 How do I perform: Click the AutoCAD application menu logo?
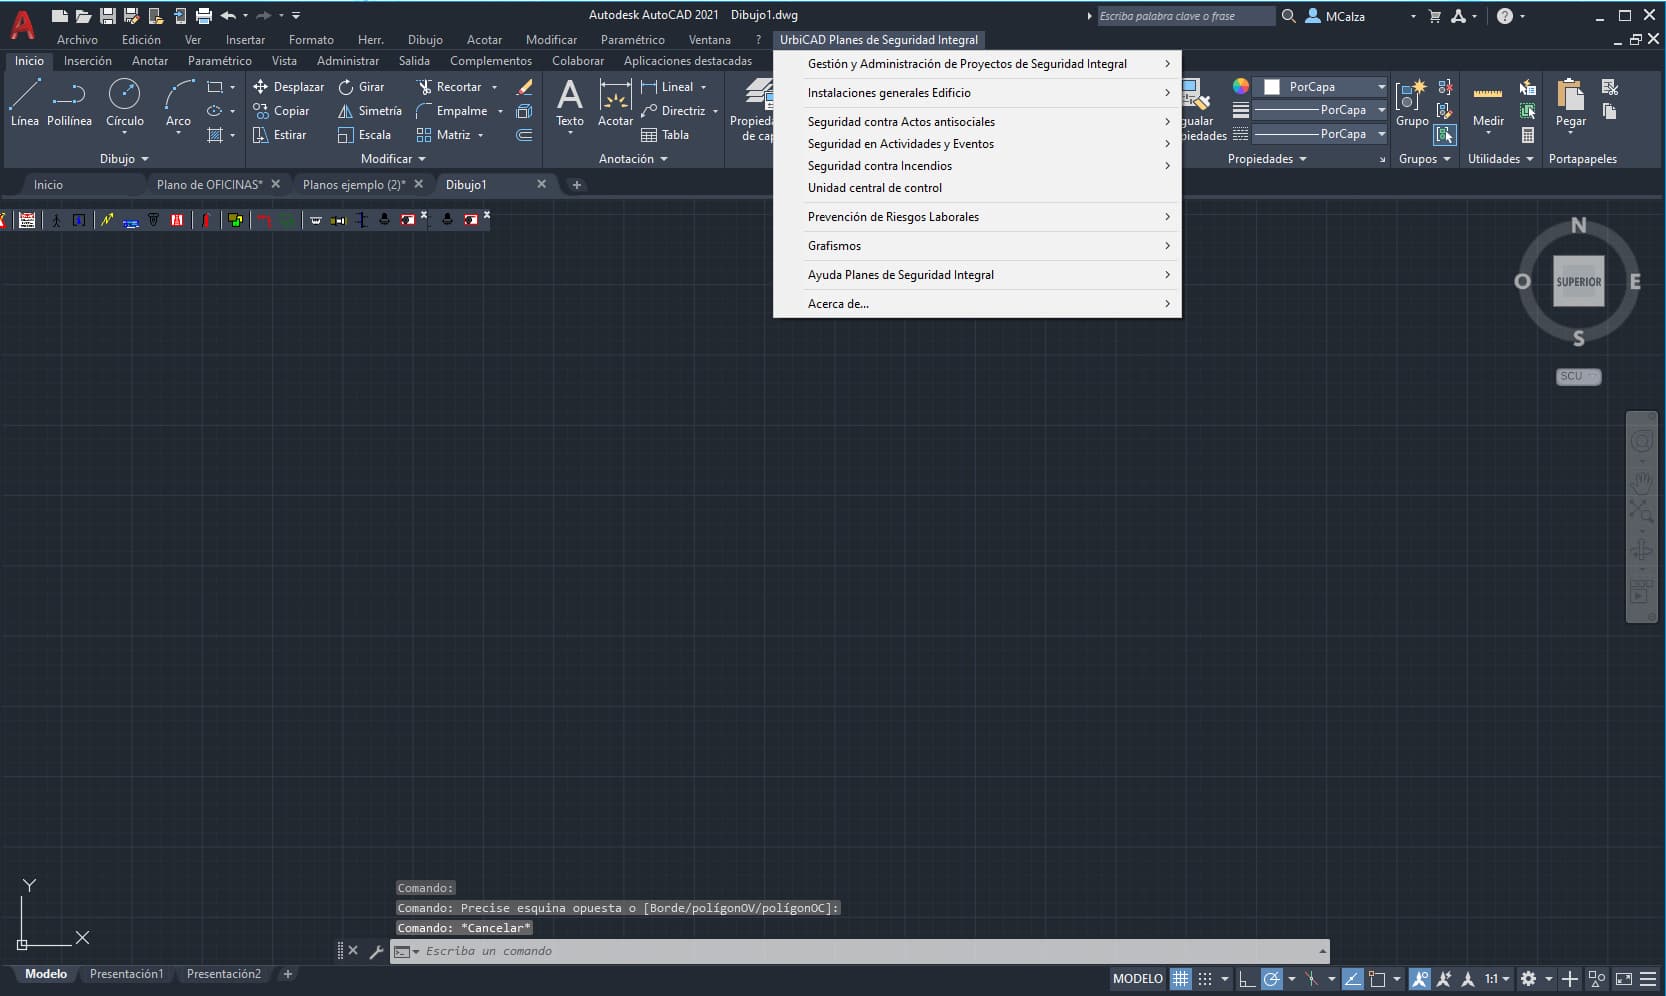(22, 24)
